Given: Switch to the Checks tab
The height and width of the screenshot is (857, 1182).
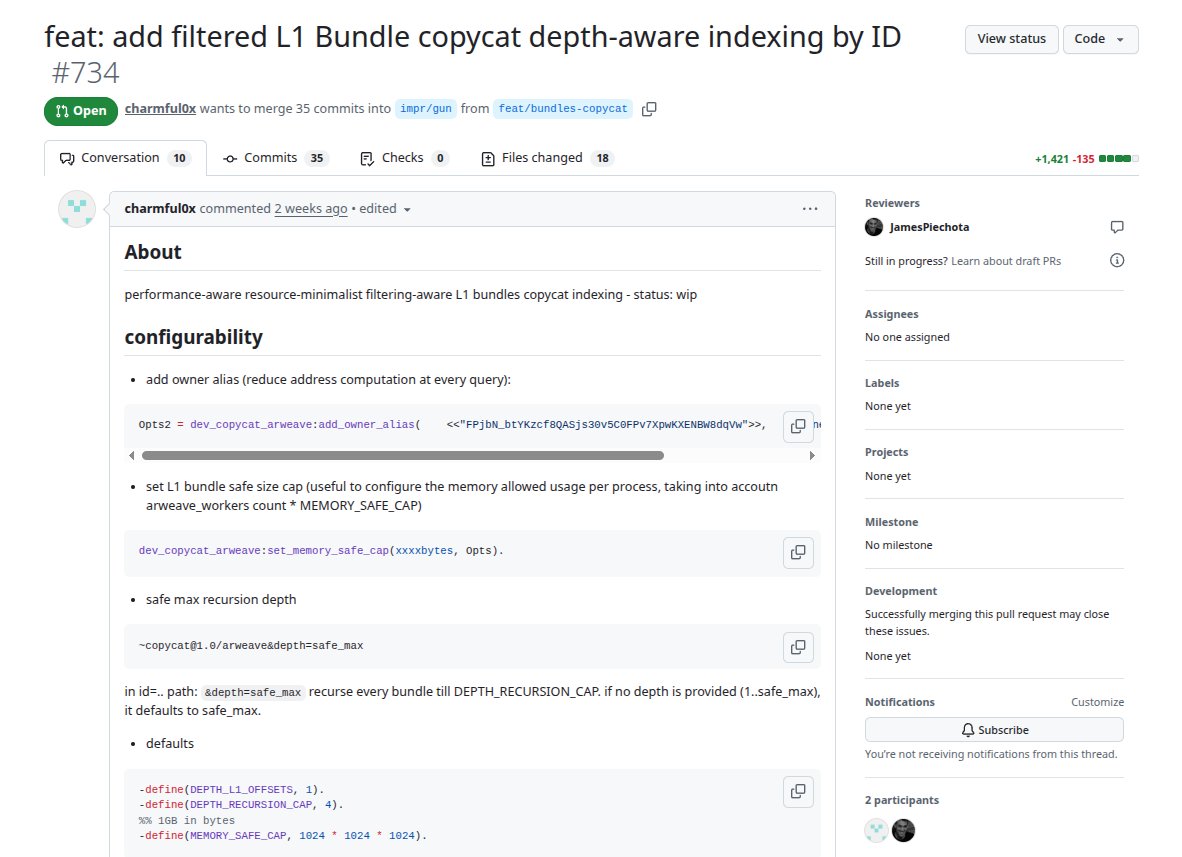Looking at the screenshot, I should click(404, 158).
